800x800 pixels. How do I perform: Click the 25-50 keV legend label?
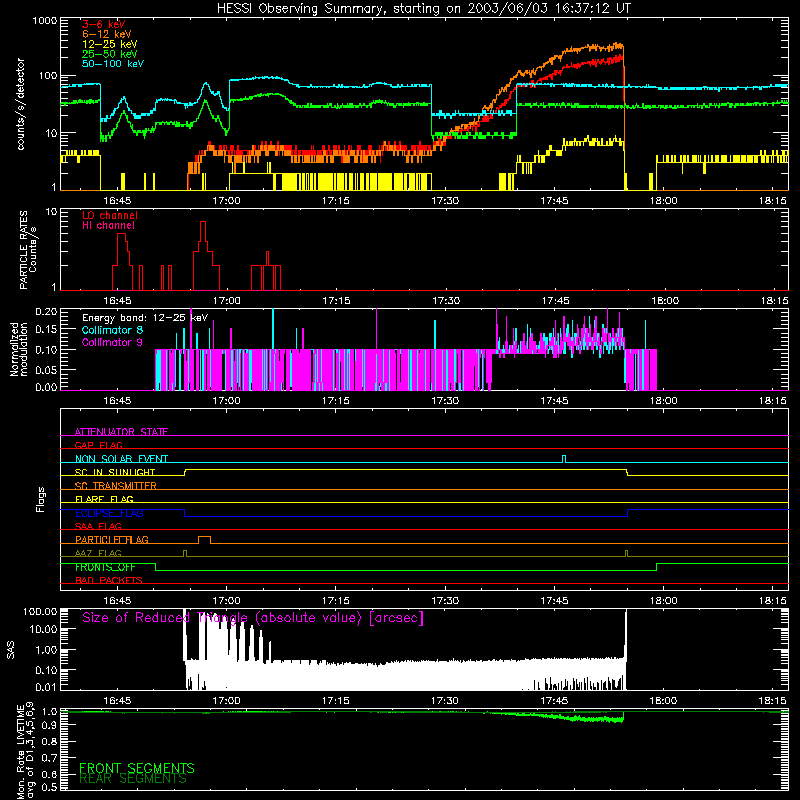[x=110, y=54]
